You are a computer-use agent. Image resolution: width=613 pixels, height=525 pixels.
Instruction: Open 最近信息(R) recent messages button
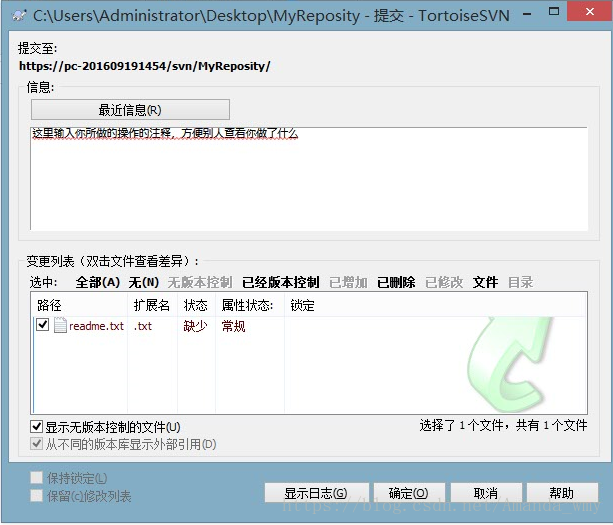coord(130,110)
